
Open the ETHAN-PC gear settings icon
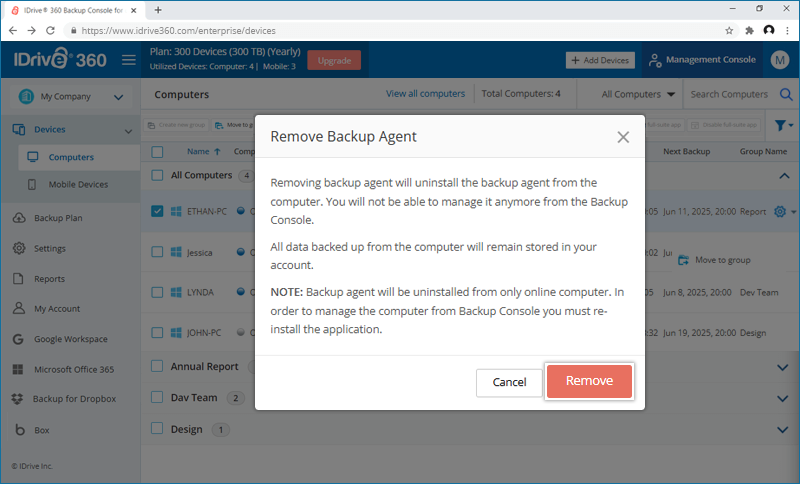(x=780, y=212)
